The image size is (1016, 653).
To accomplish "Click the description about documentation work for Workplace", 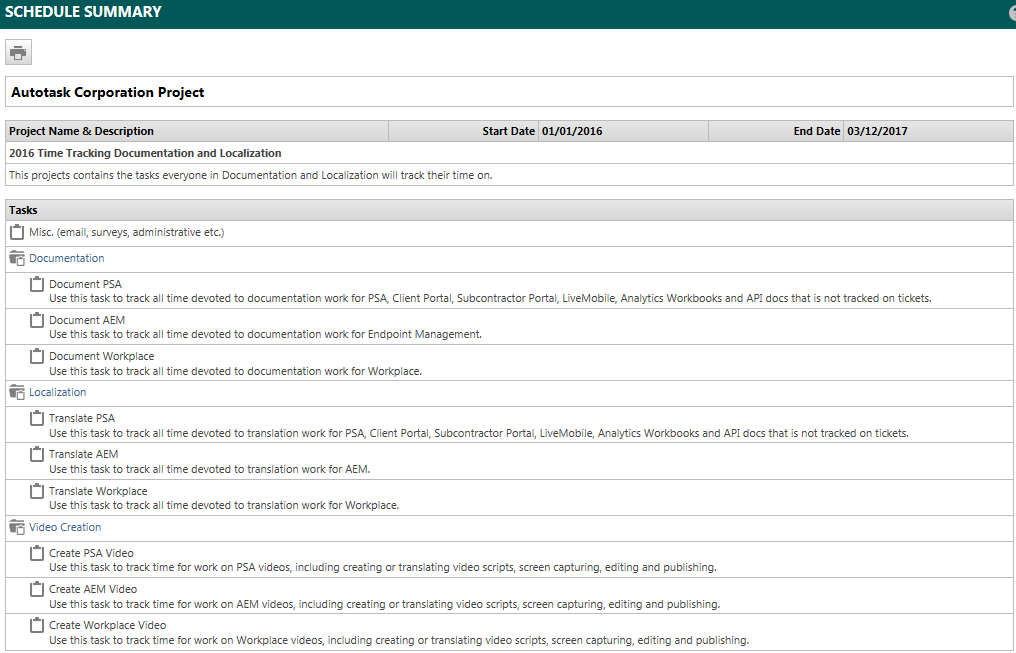I will click(236, 371).
